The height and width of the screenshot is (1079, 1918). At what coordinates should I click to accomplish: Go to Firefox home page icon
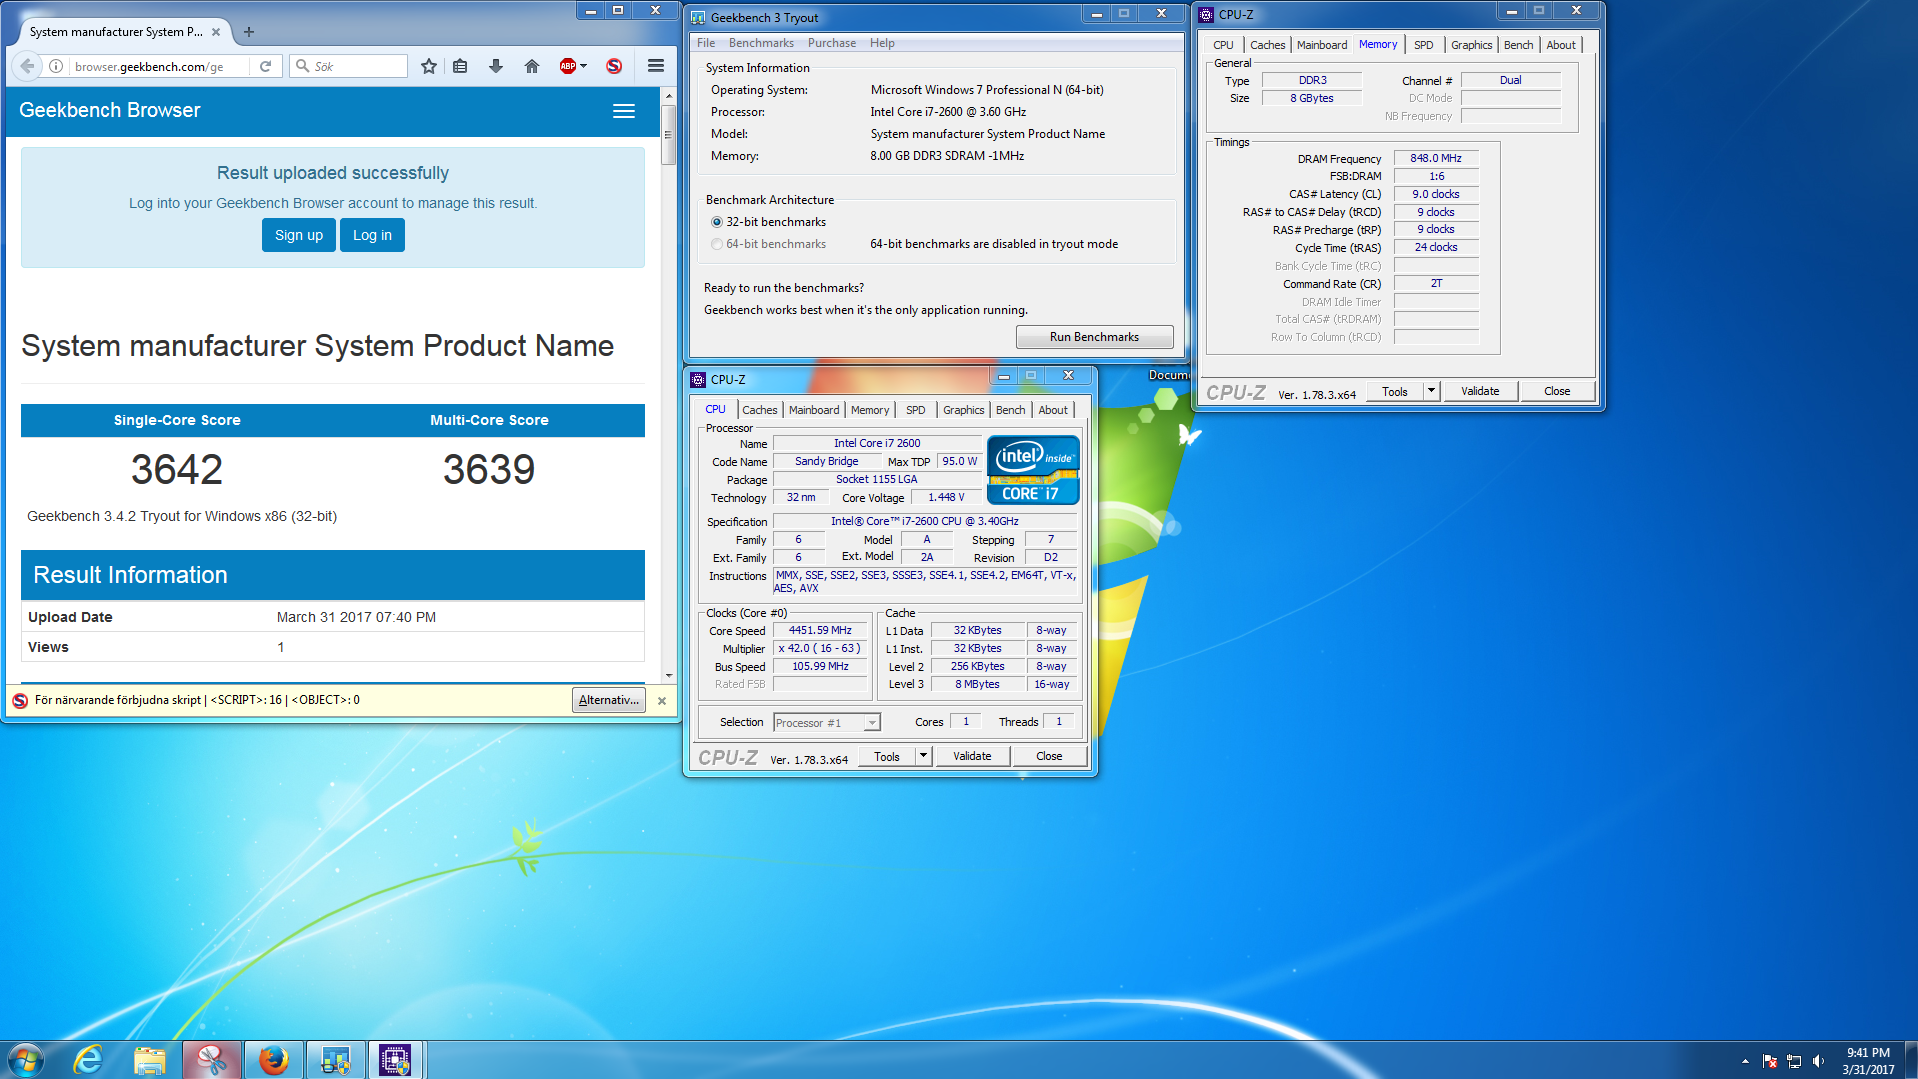point(532,66)
